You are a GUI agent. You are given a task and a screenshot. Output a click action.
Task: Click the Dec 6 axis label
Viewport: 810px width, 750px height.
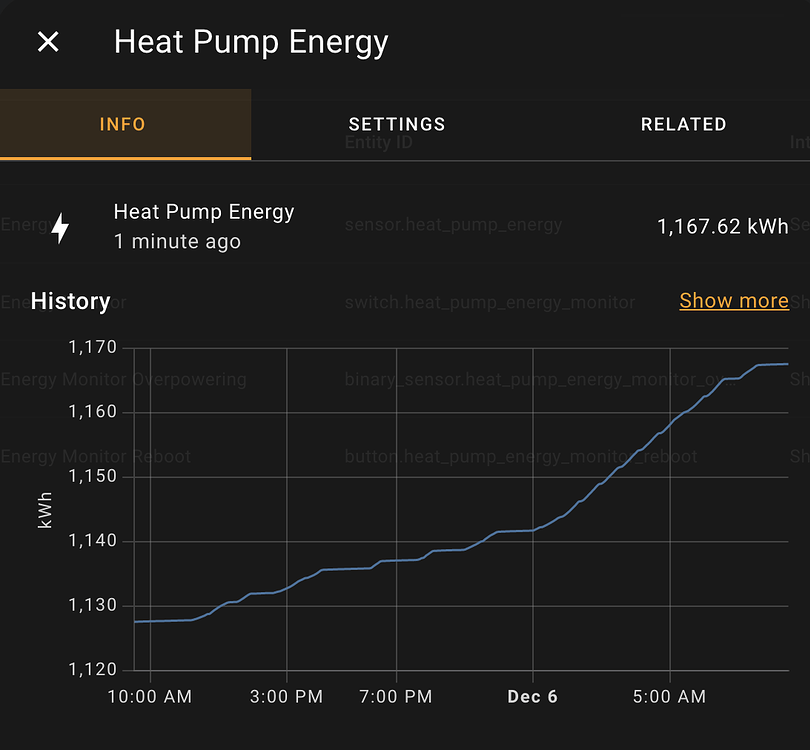532,697
